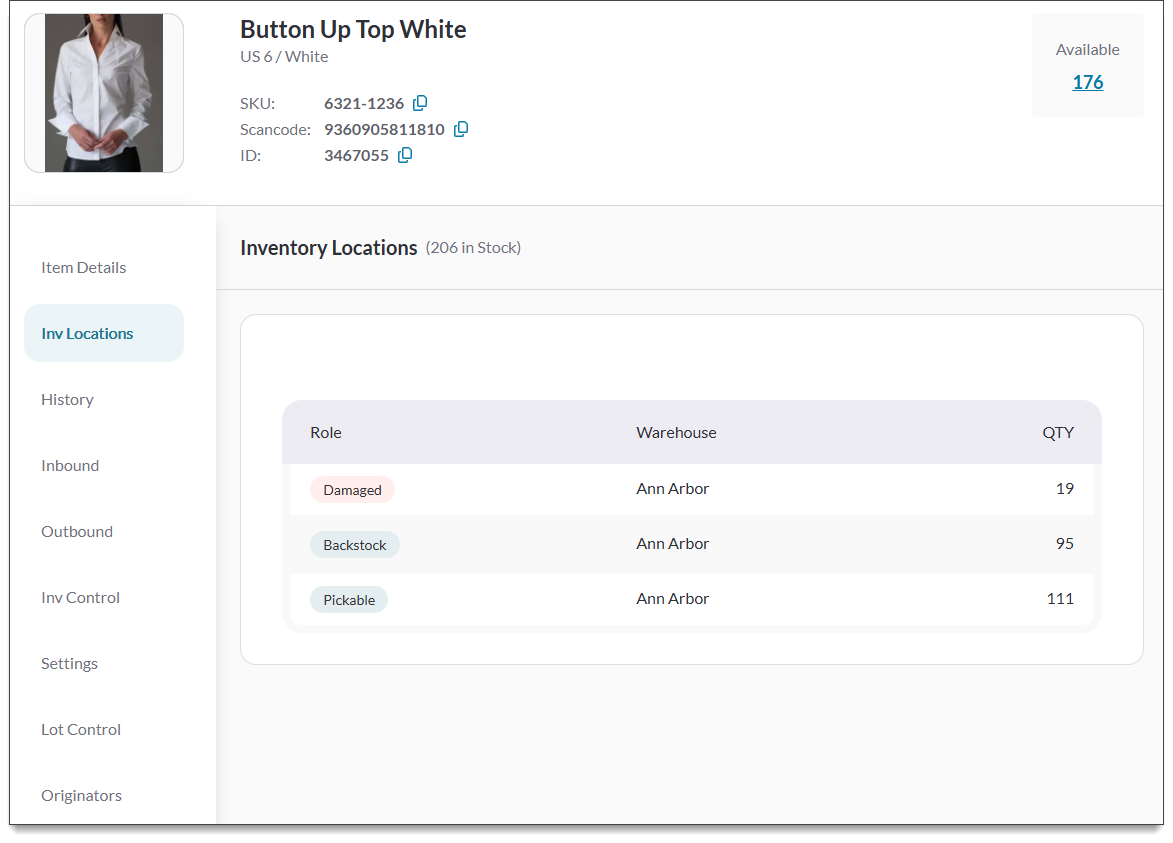The height and width of the screenshot is (843, 1173).
Task: Open the History section
Action: click(x=67, y=399)
